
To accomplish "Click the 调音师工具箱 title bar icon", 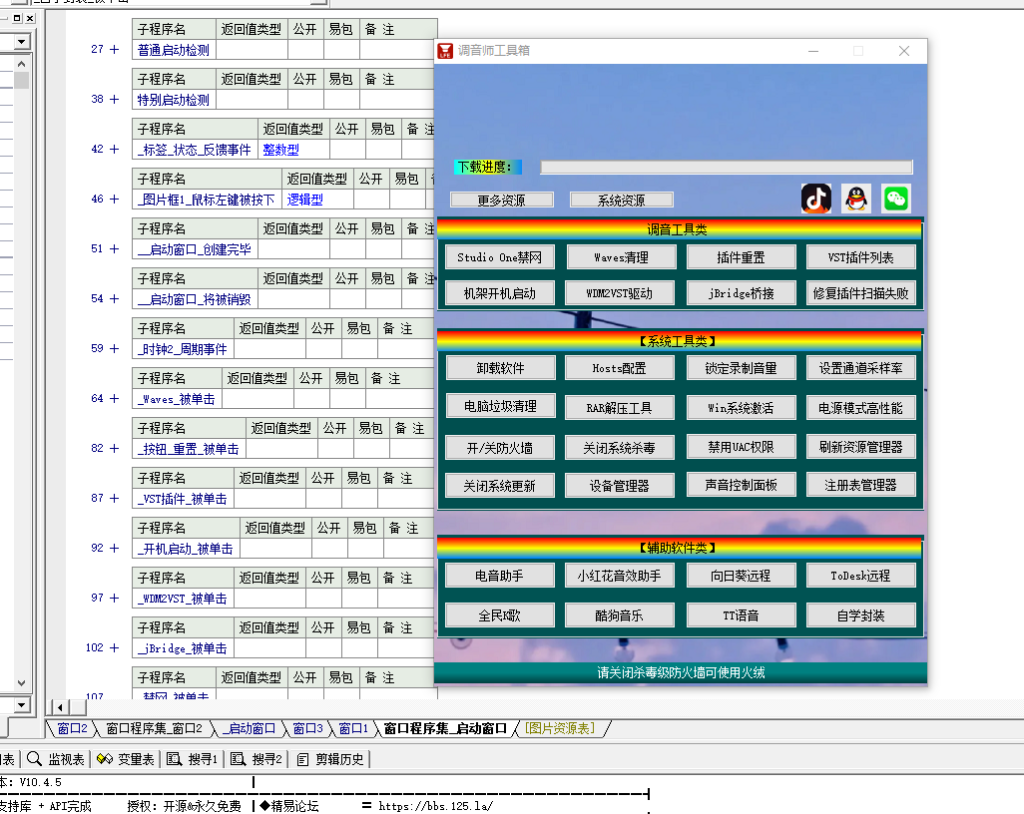I will 445,50.
